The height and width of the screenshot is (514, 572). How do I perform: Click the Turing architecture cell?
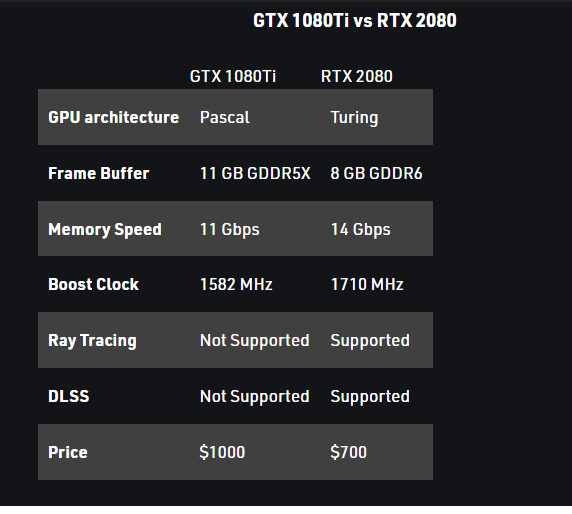pyautogui.click(x=354, y=118)
